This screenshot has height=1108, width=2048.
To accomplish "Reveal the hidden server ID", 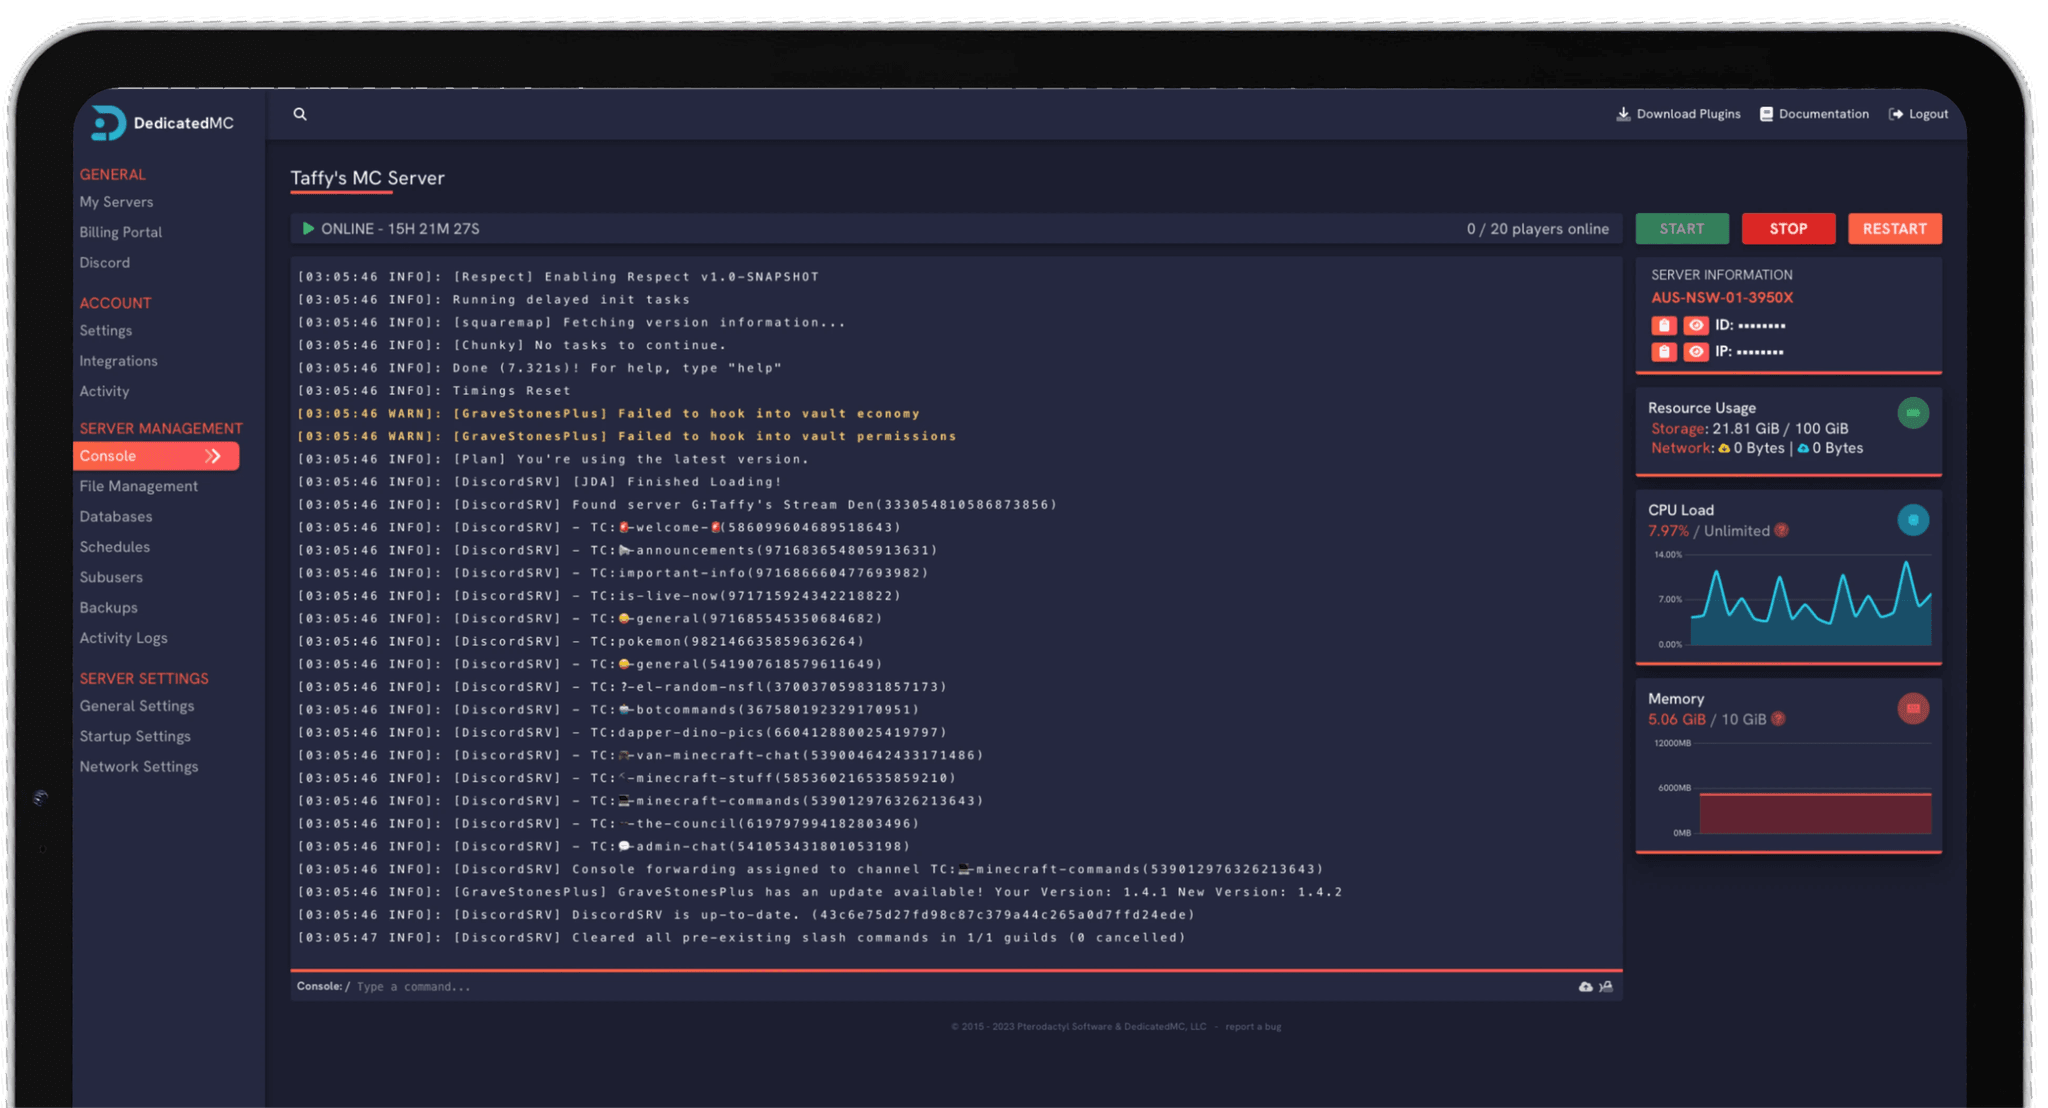I will point(1696,325).
